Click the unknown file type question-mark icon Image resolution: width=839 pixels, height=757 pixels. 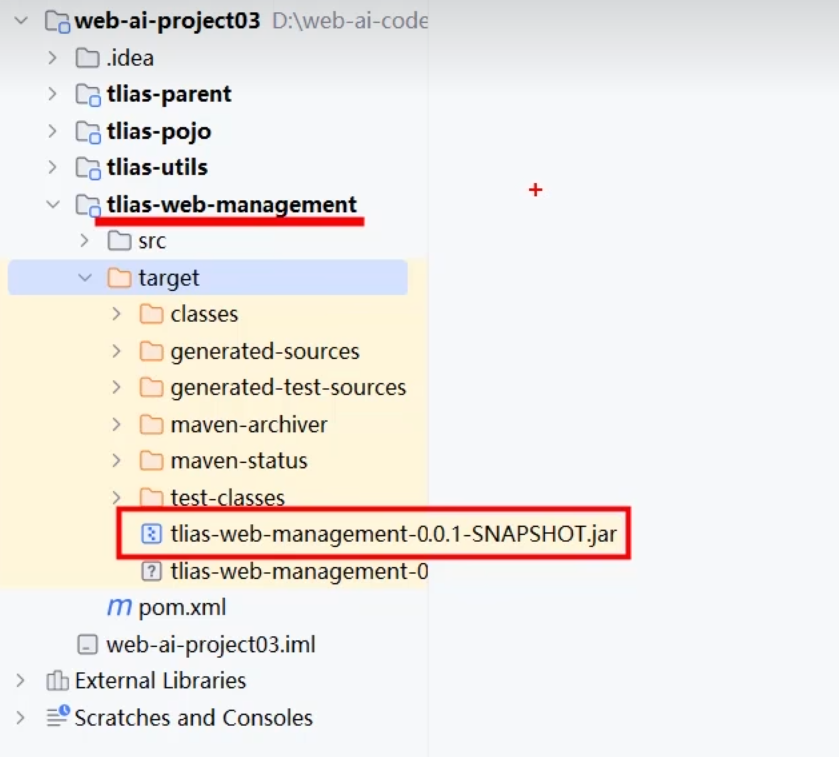click(x=152, y=571)
